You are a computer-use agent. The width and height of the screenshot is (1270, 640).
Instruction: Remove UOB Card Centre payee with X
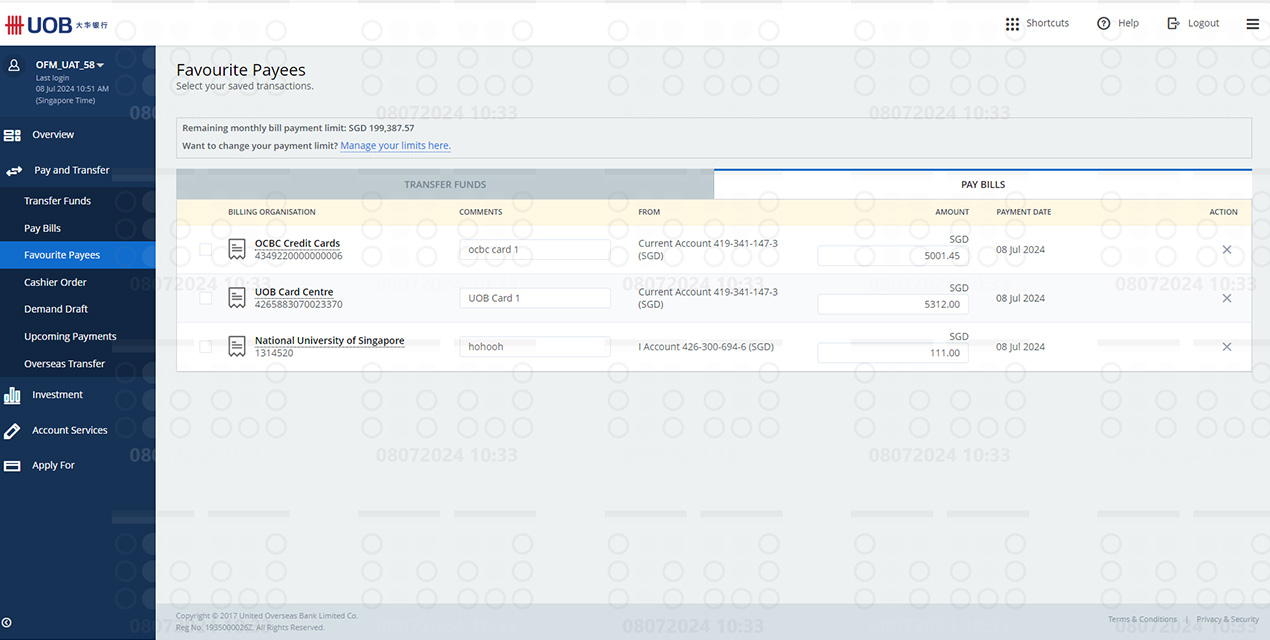[1227, 298]
